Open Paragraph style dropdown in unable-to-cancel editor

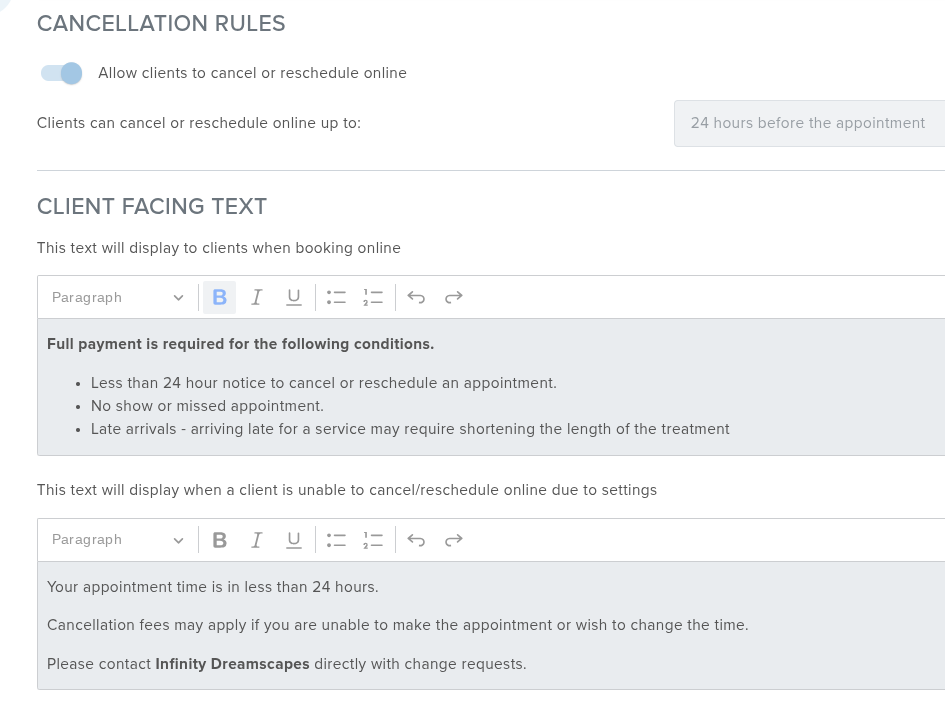(117, 540)
